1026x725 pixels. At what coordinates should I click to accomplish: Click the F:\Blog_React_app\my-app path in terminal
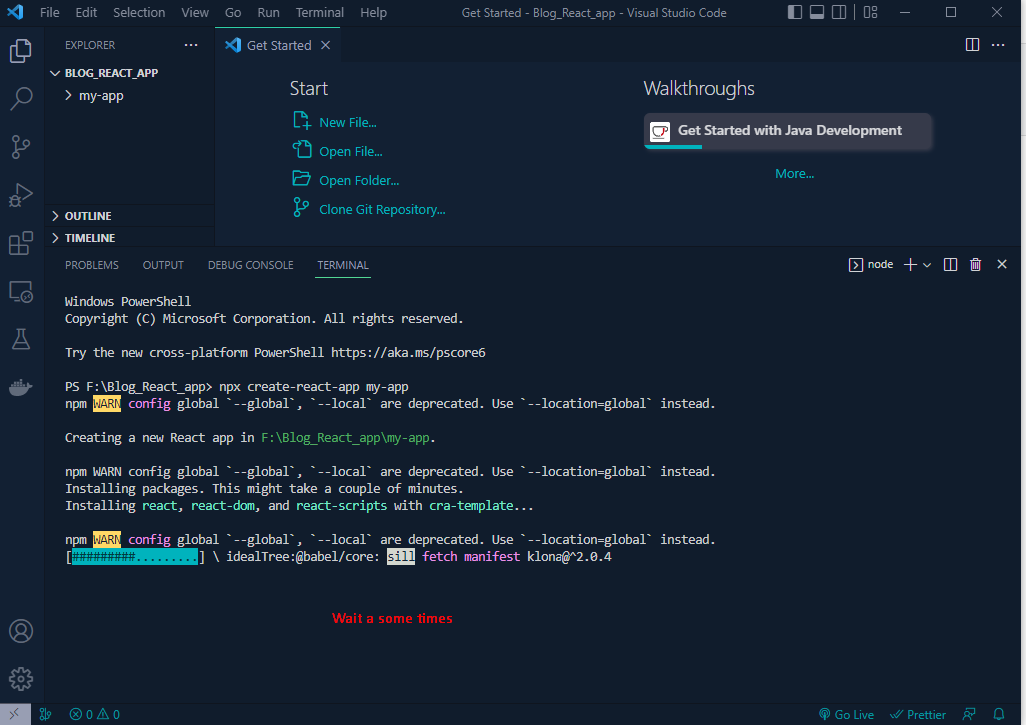point(345,438)
